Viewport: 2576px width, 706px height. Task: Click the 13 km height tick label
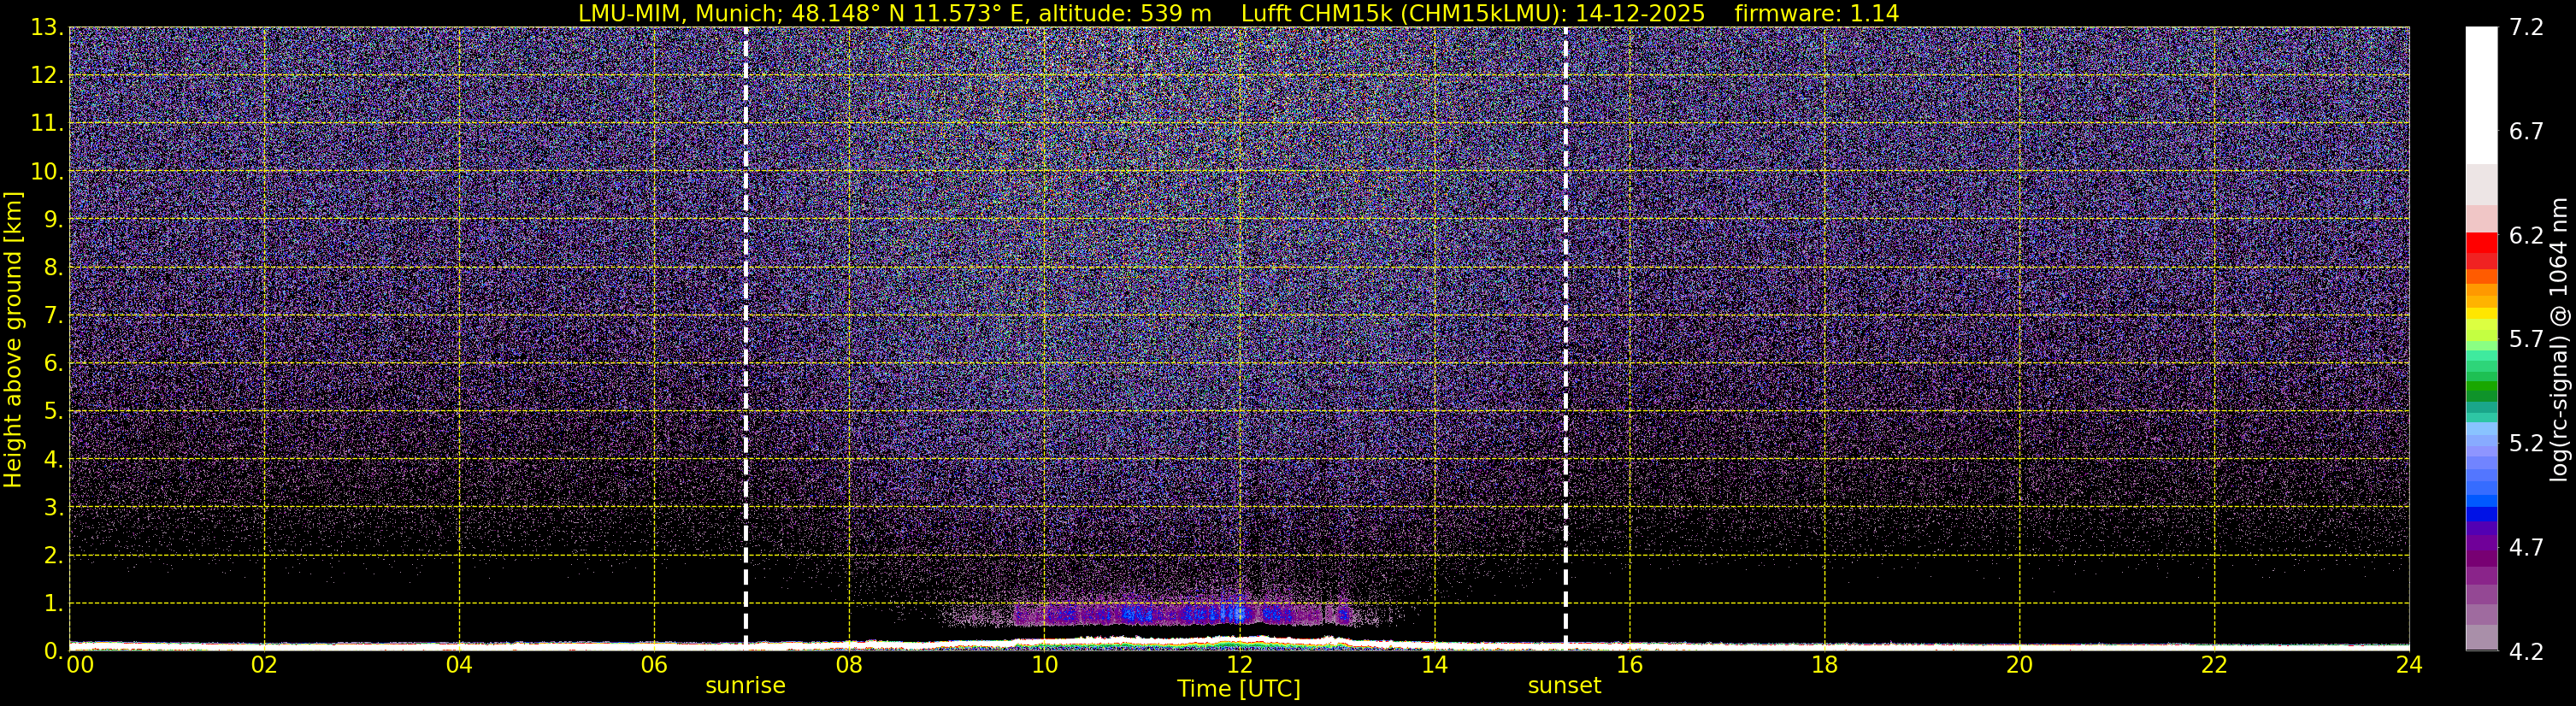click(x=47, y=28)
